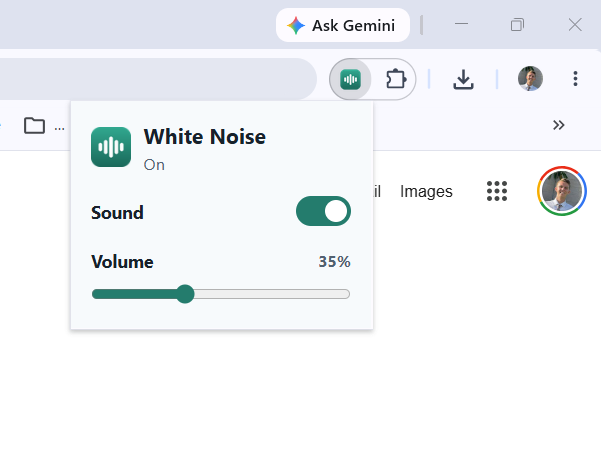Image resolution: width=601 pixels, height=452 pixels.
Task: Minimize the Chrome window
Action: [x=461, y=24]
